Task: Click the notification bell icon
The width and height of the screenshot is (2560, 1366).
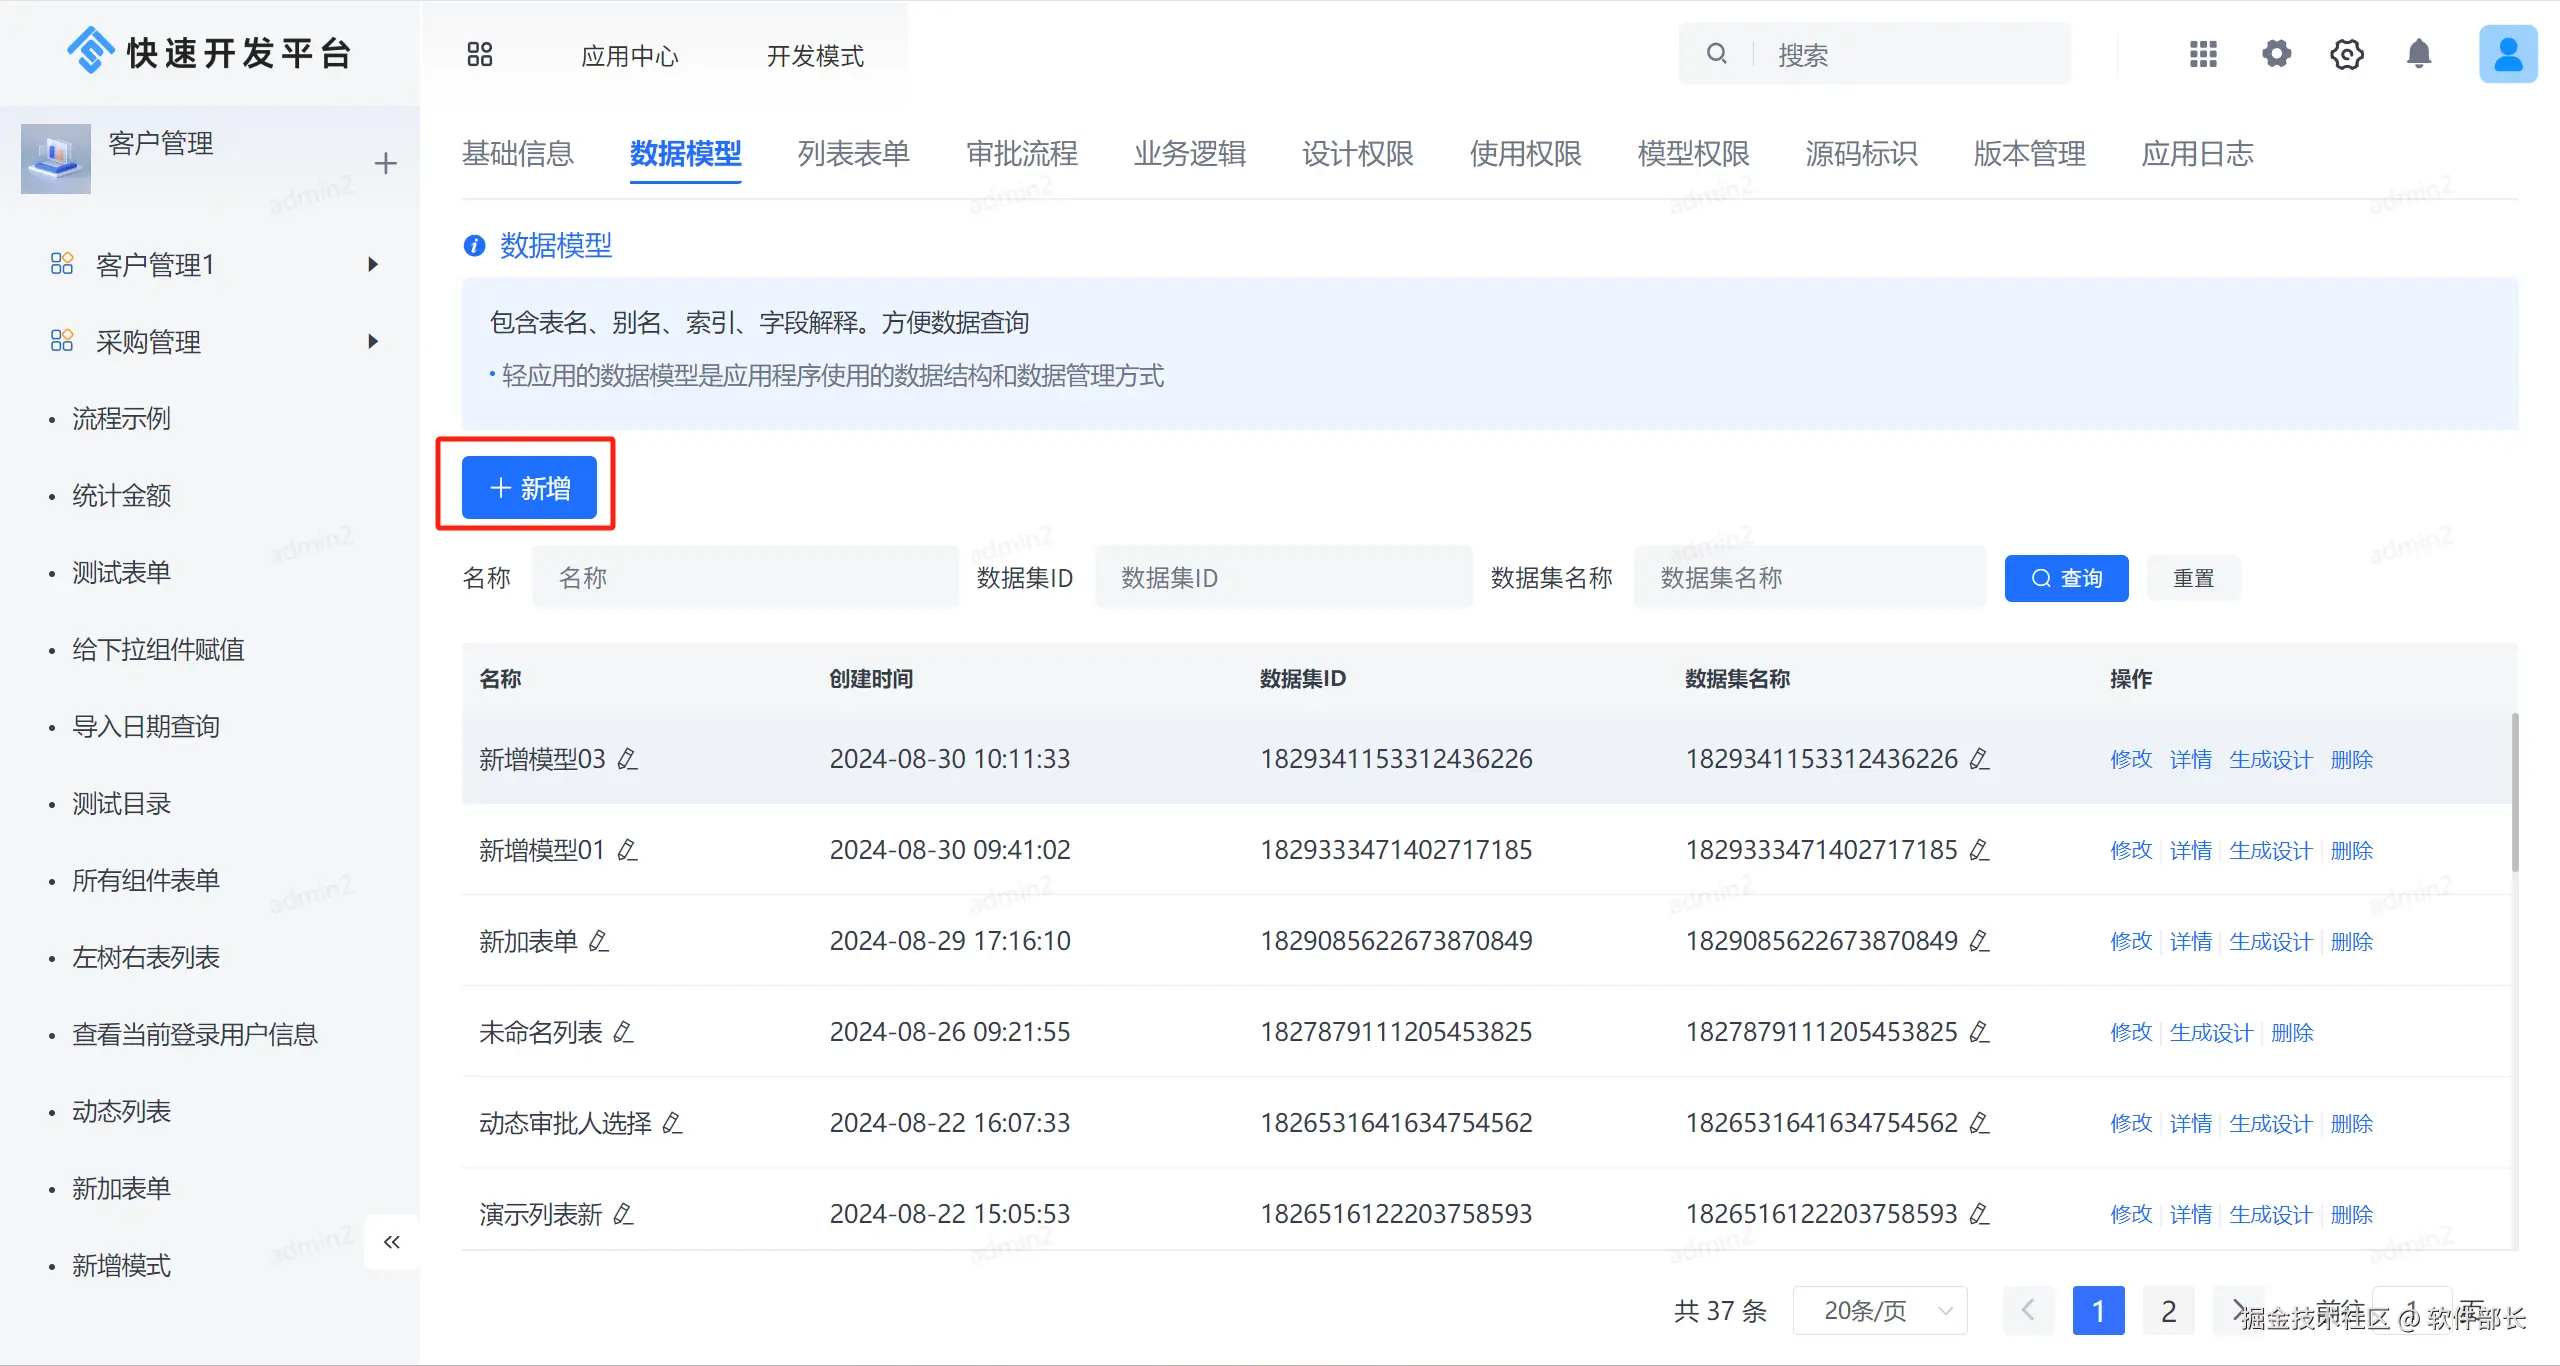Action: pos(2418,54)
